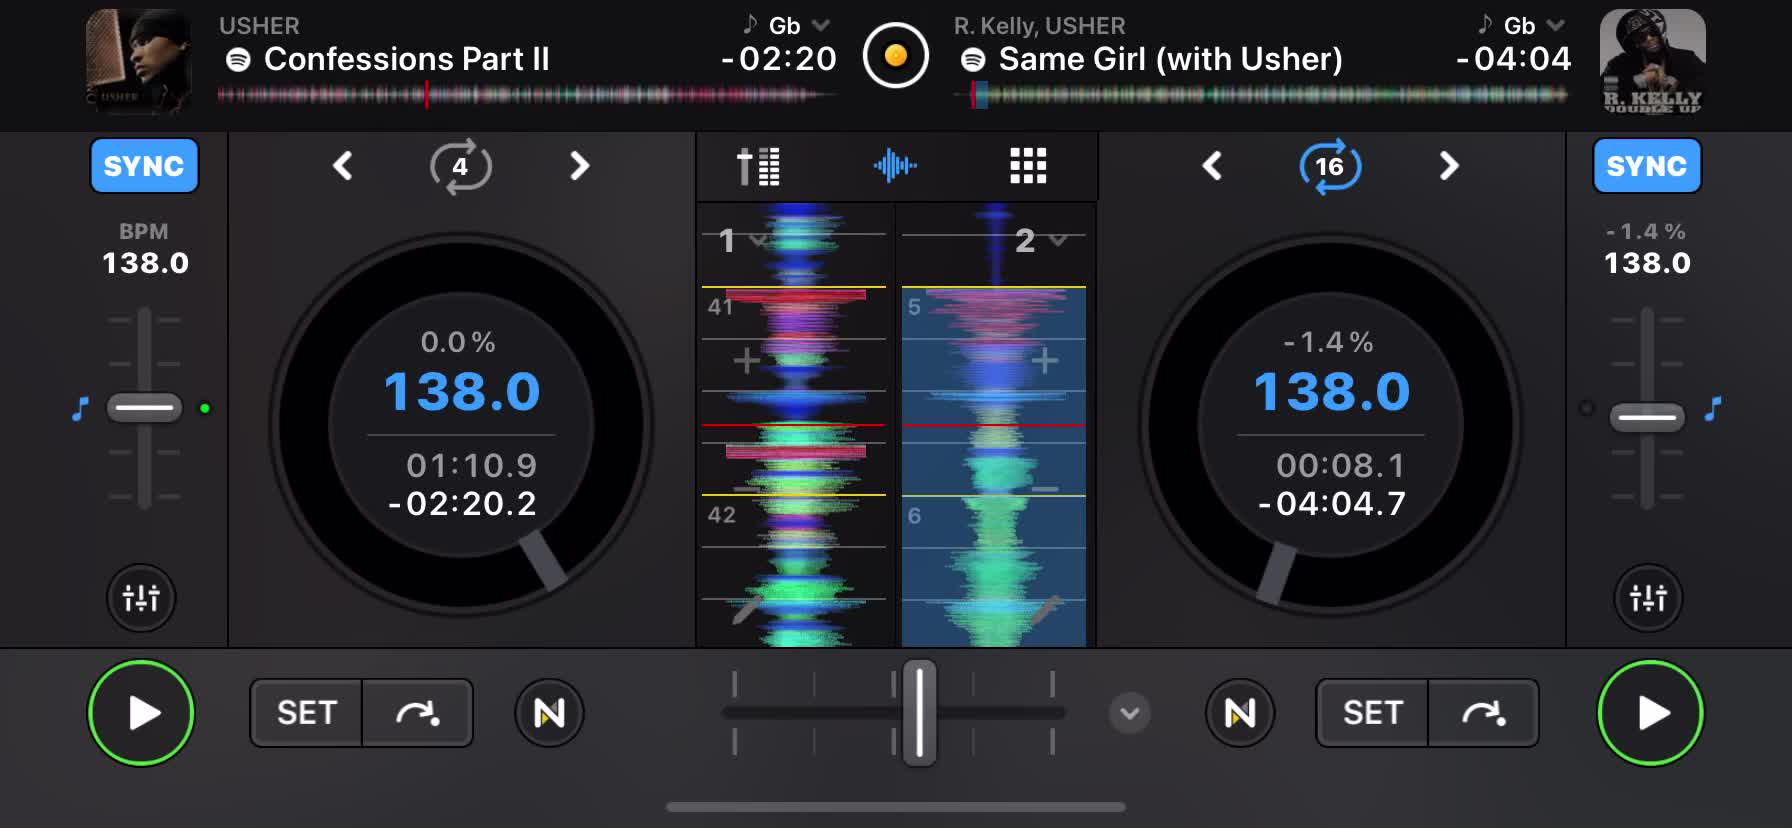Decrease loop length on left deck
The width and height of the screenshot is (1792, 828).
(x=343, y=165)
